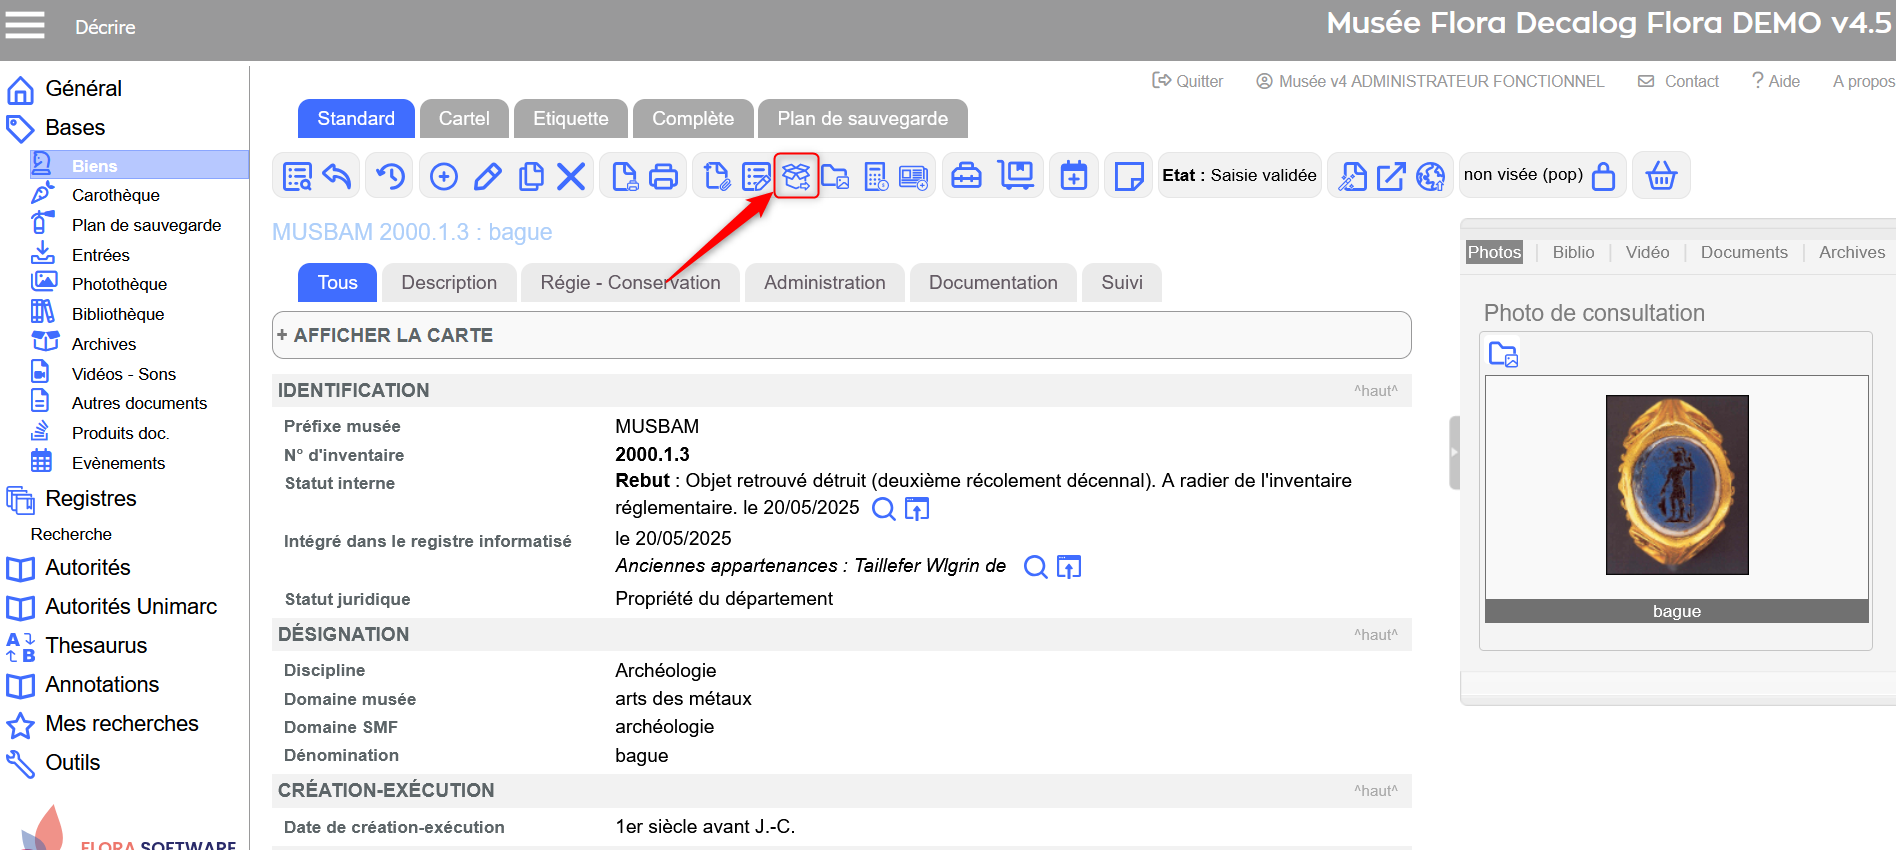Viewport: 1896px width, 850px height.
Task: Add to basket with the basket icon
Action: click(1661, 176)
